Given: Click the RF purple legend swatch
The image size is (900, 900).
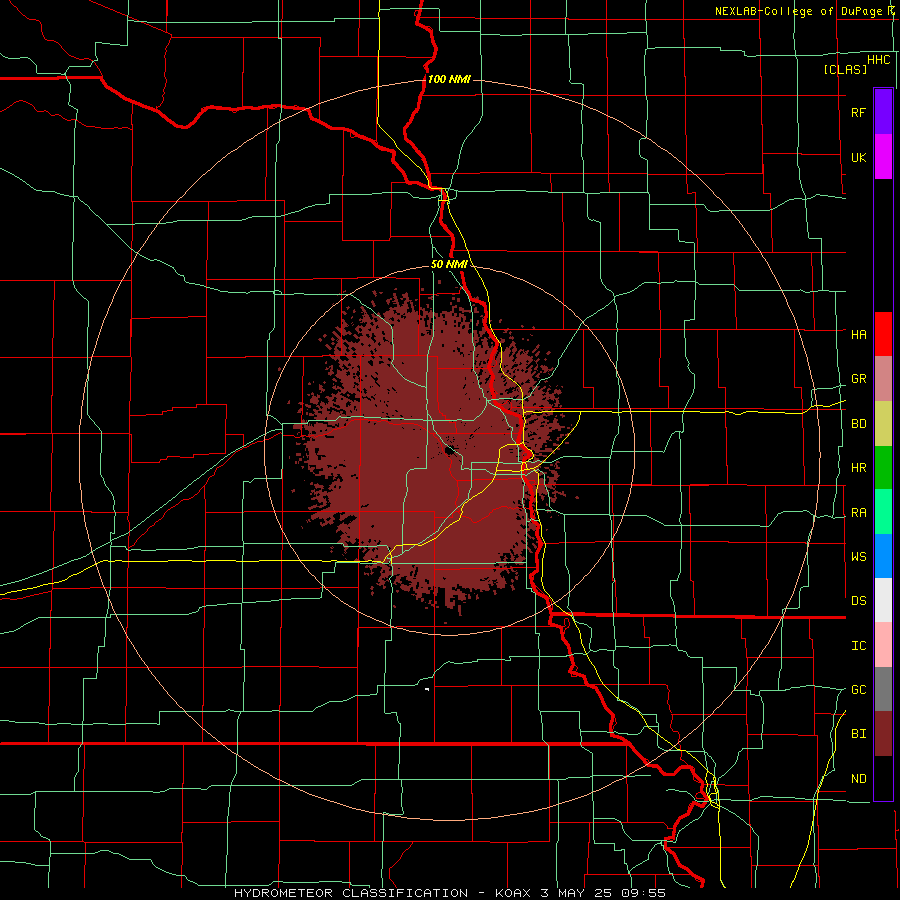Looking at the screenshot, I should [883, 112].
